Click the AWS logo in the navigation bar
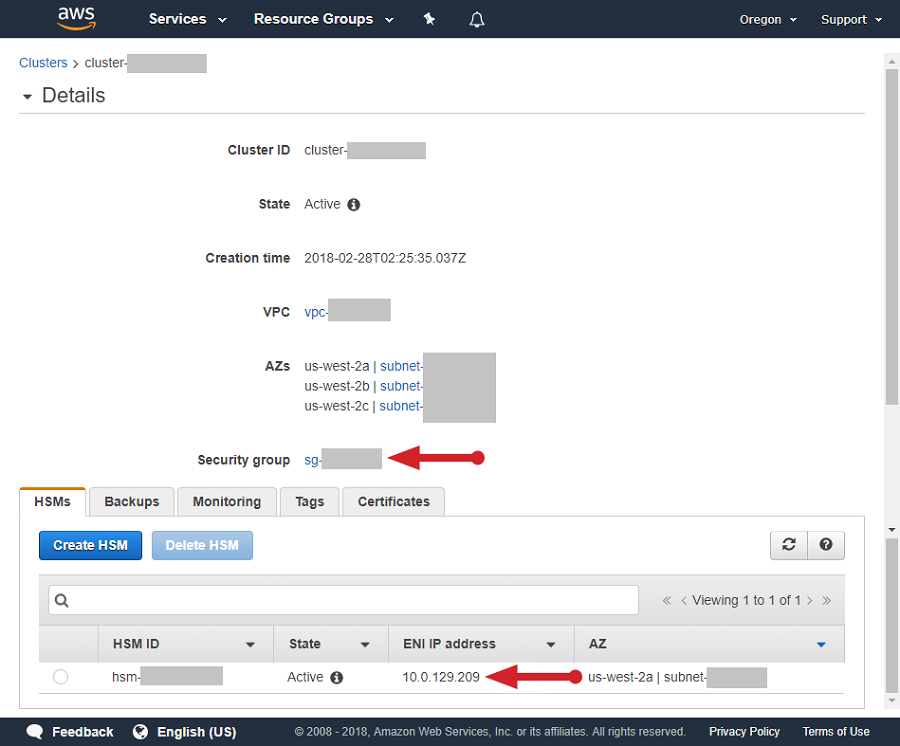 pos(76,18)
